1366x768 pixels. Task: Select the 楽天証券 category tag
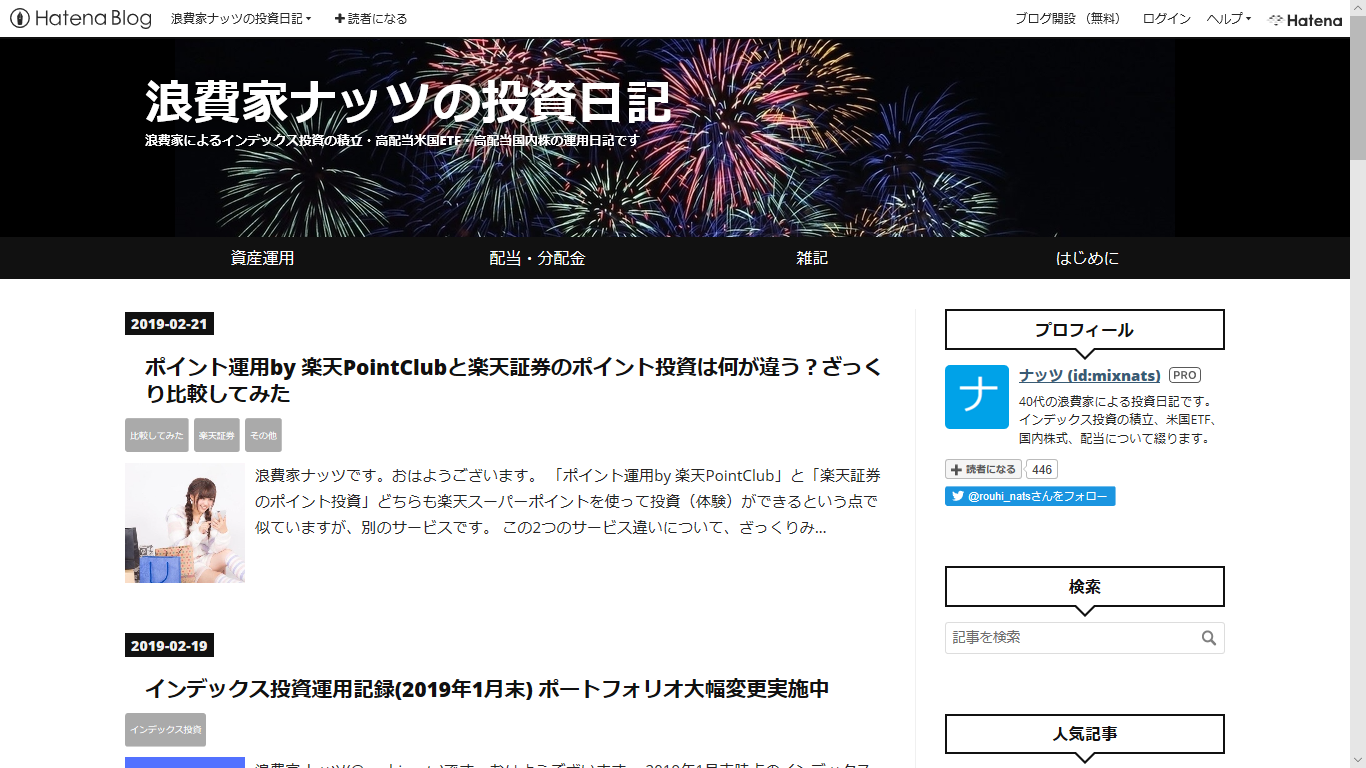(217, 435)
